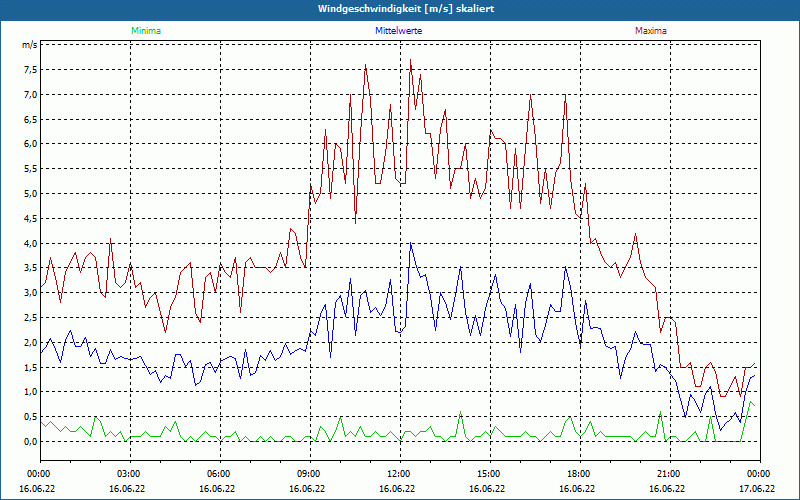Click the 17.06.22 date label

(x=757, y=488)
